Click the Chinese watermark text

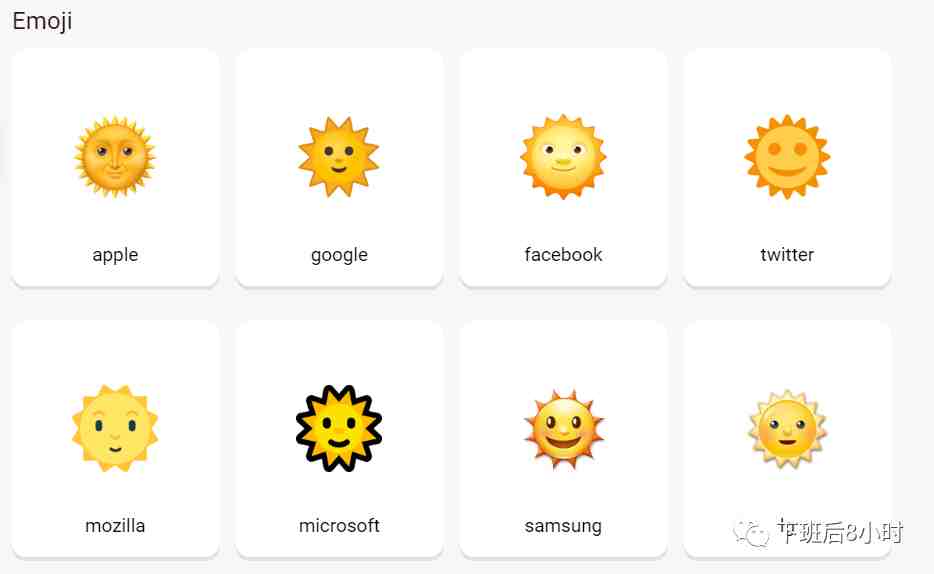(840, 532)
